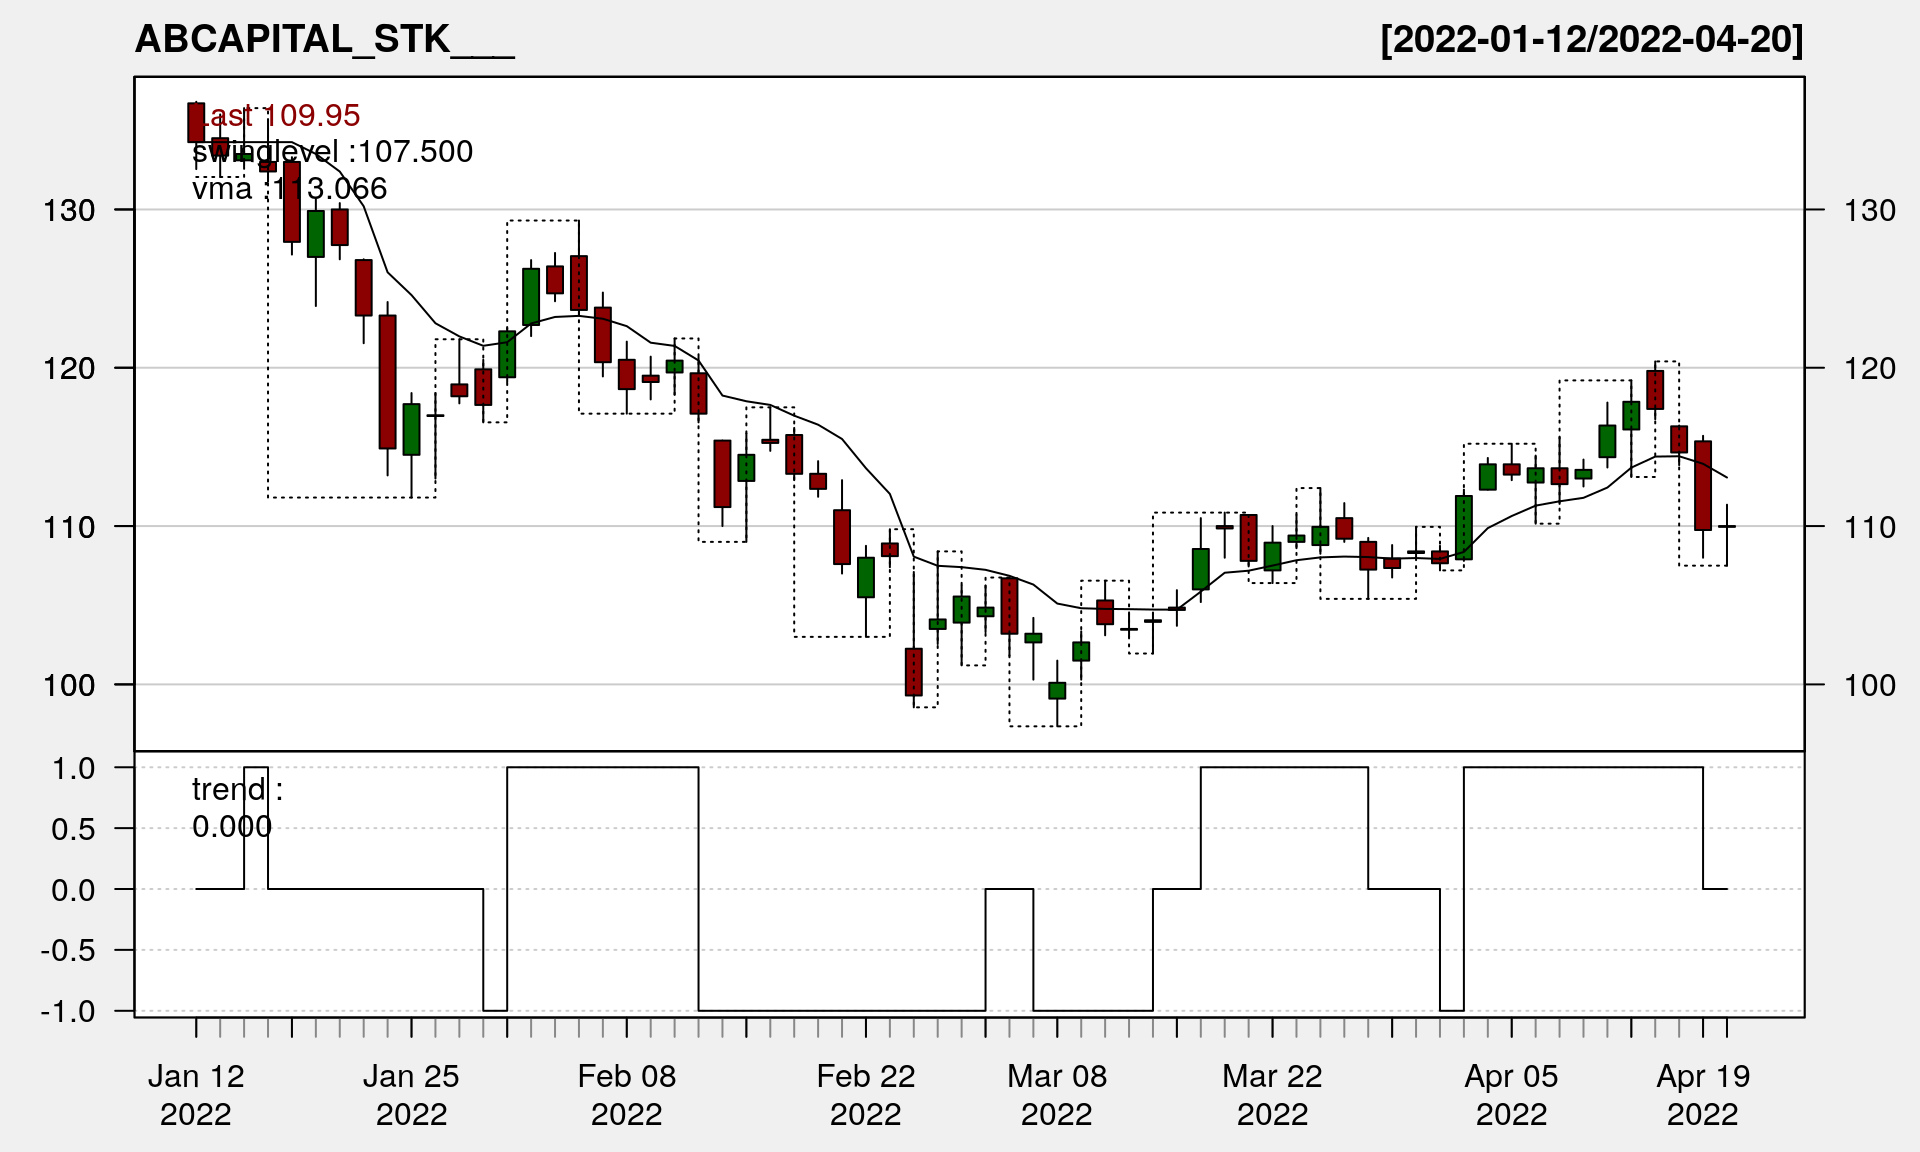Click the left axis 120 price label
This screenshot has width=1920, height=1152.
coord(70,369)
